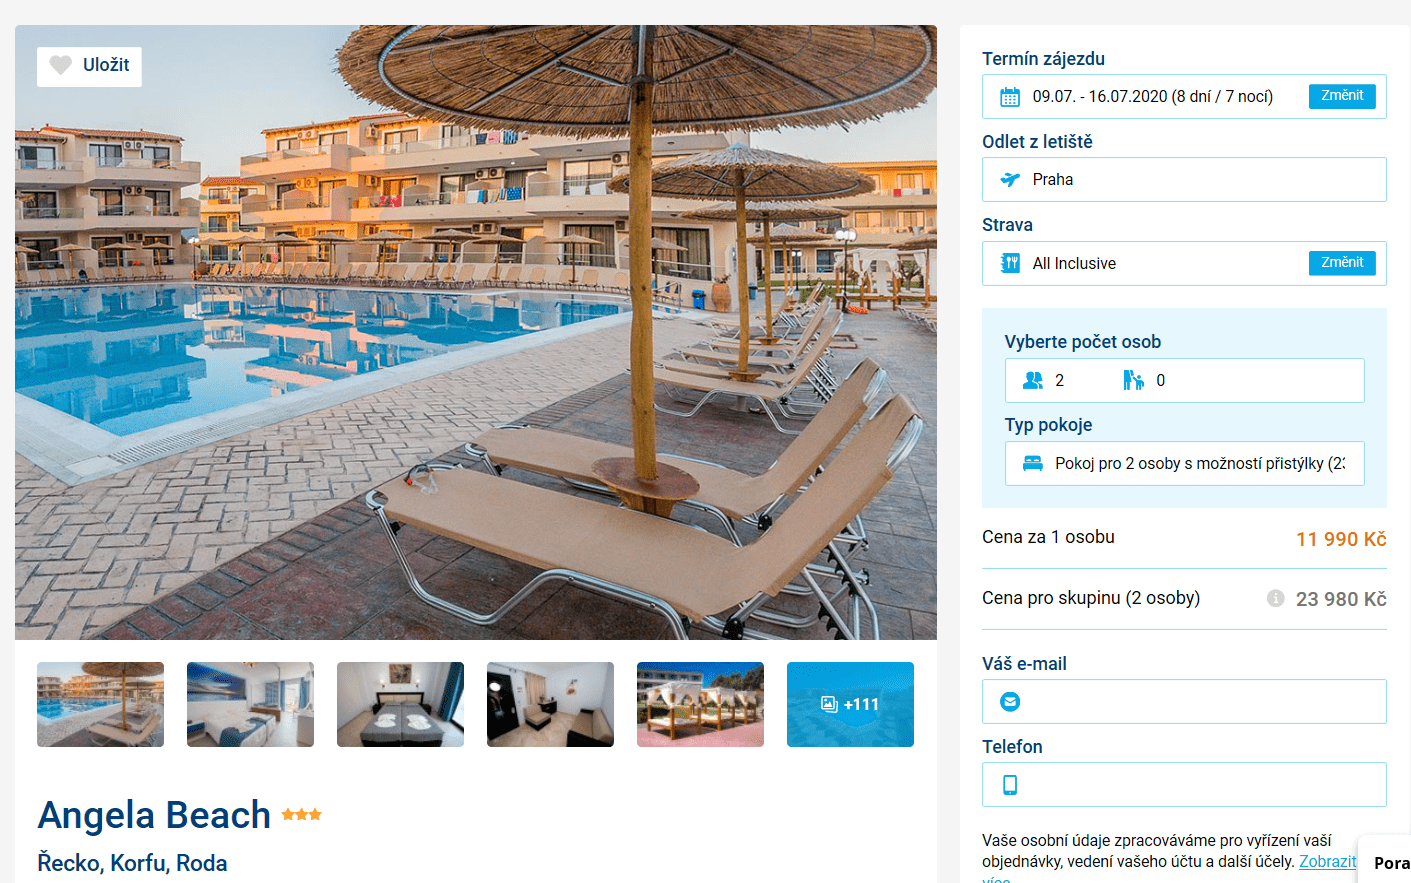Viewport: 1411px width, 883px height.
Task: Click the calendar icon in Termín zájezdu
Action: click(x=1010, y=97)
